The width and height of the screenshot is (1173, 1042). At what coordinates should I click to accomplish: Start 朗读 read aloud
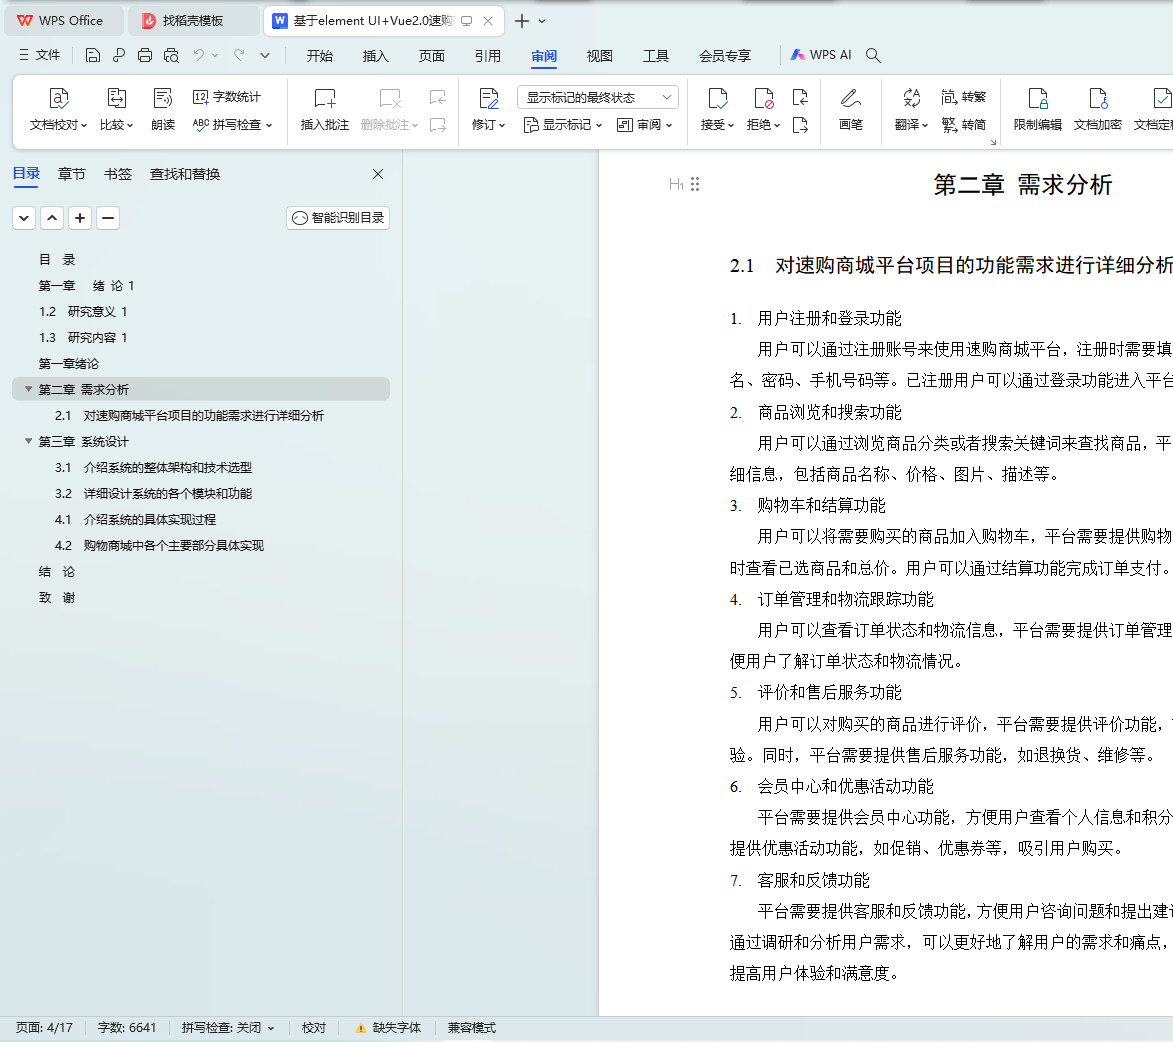point(162,109)
